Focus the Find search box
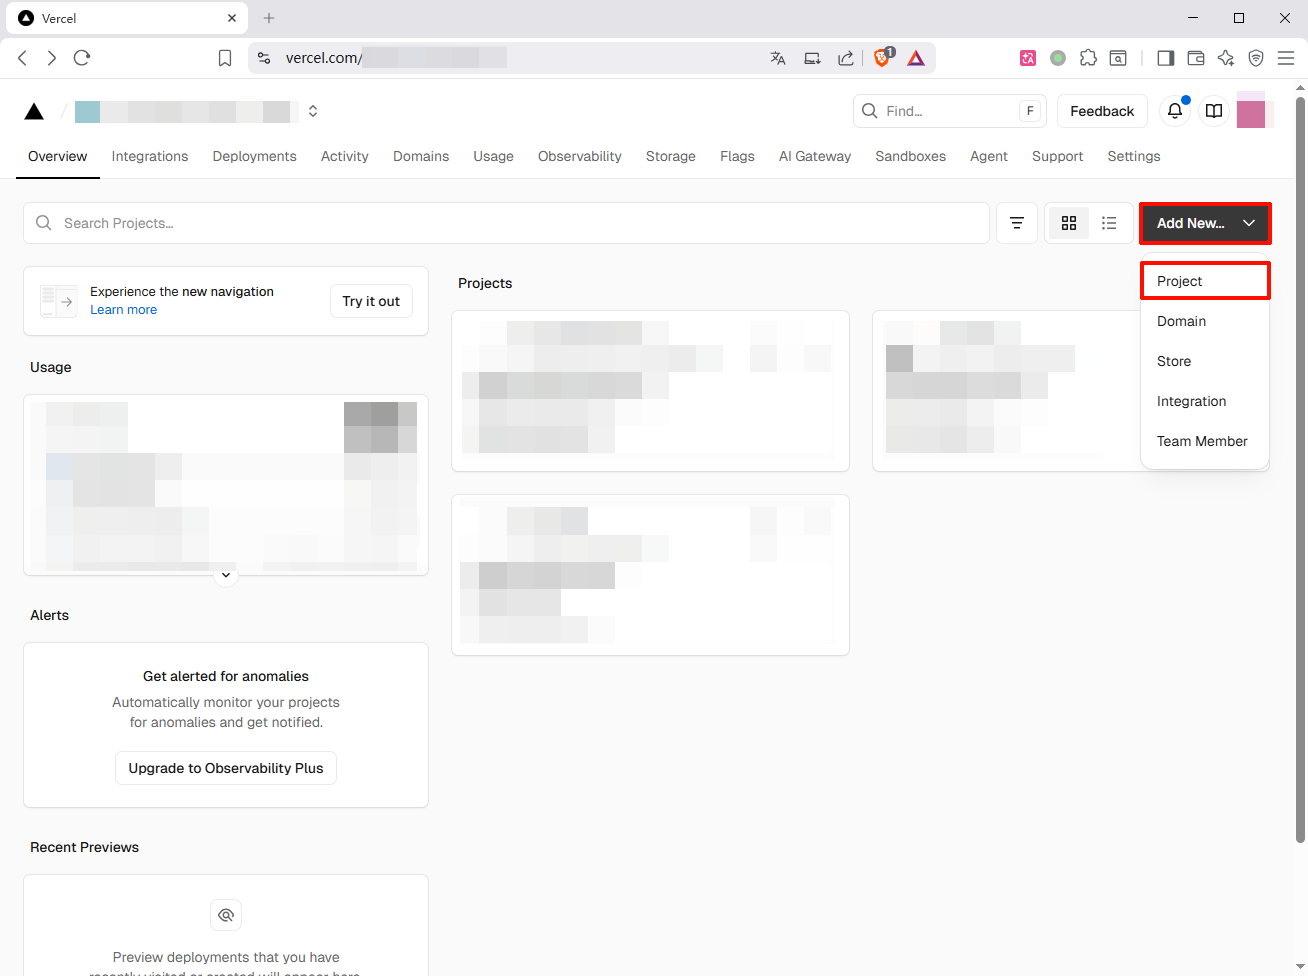 tap(949, 111)
